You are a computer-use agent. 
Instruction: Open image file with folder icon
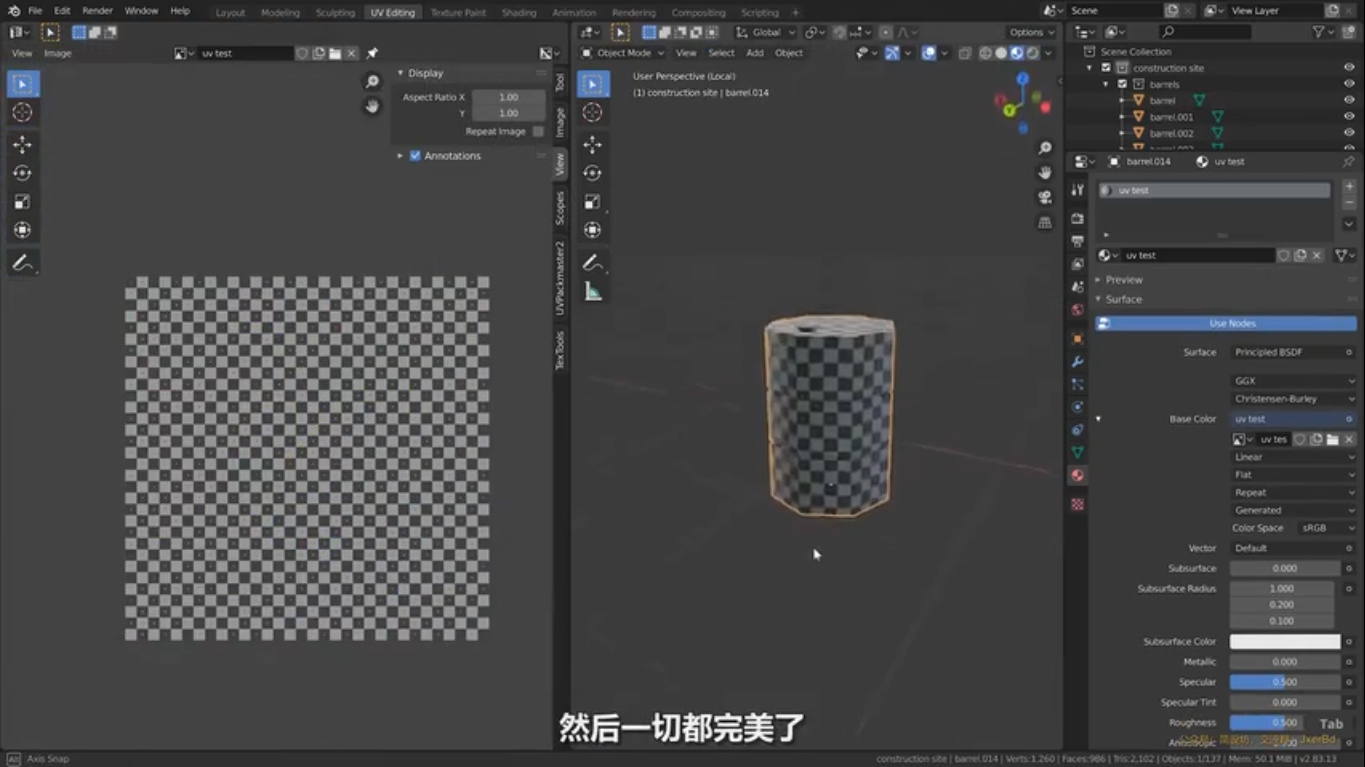pyautogui.click(x=335, y=53)
